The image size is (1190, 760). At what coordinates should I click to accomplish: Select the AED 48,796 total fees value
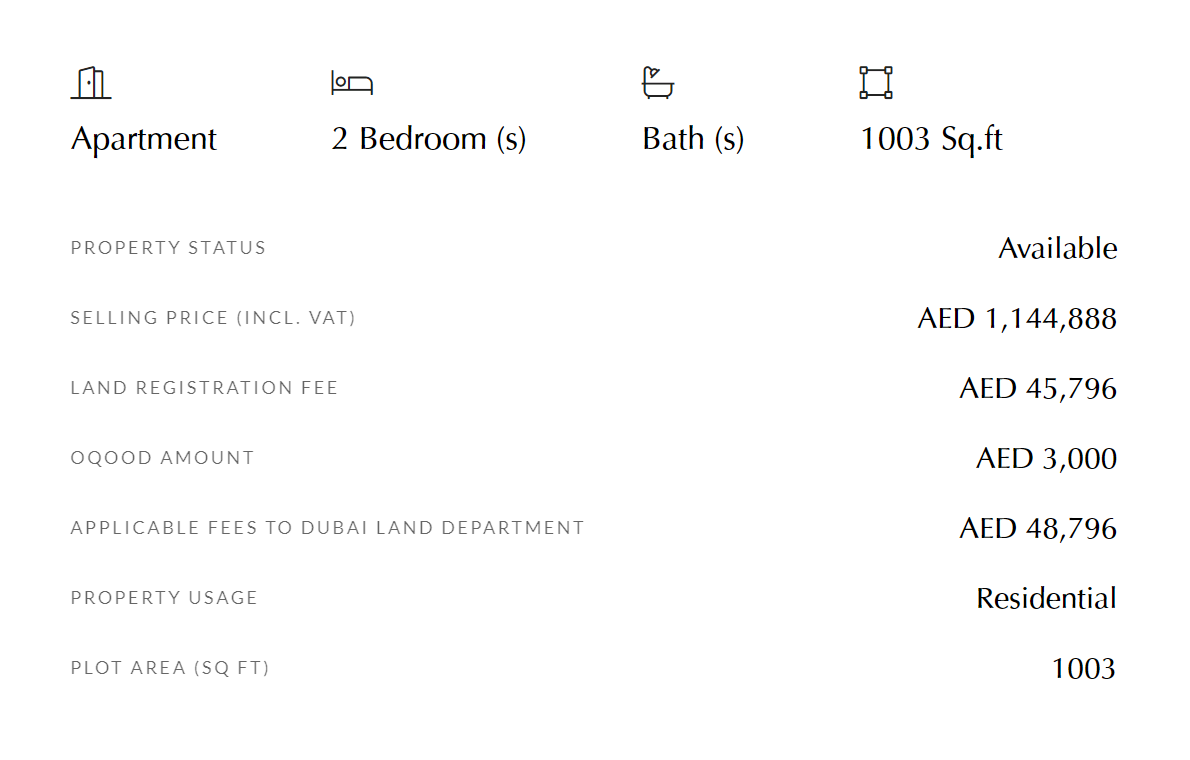coord(1038,528)
